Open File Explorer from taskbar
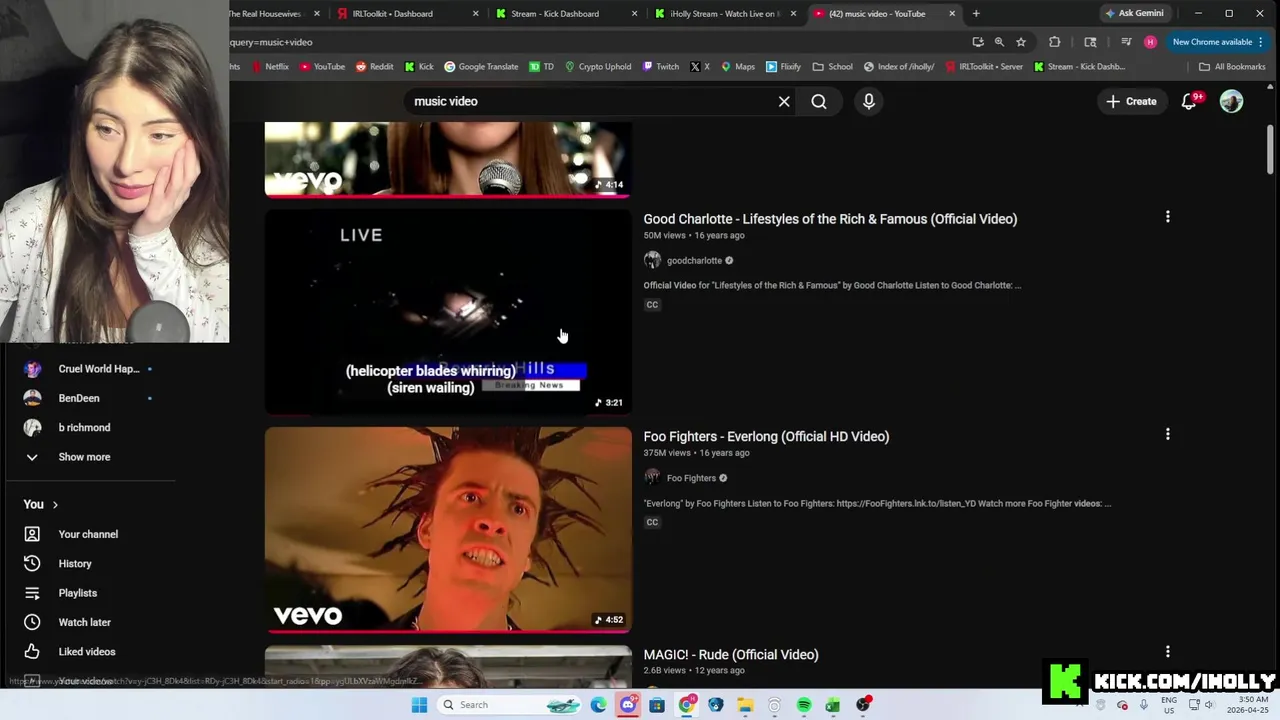The width and height of the screenshot is (1280, 720). click(x=745, y=705)
